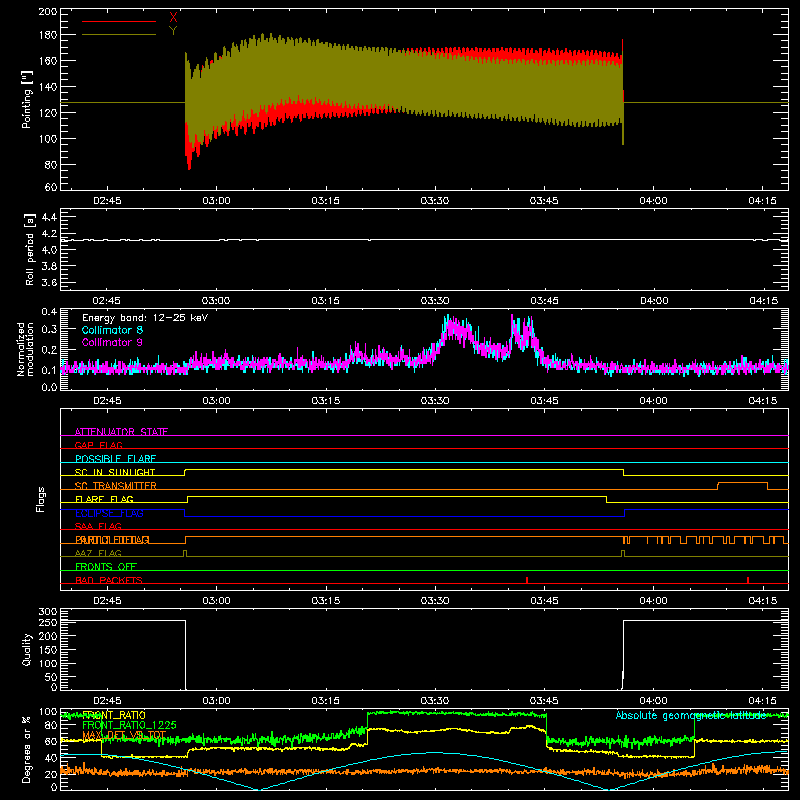Click the 04:00 tick label under Flags plot
The image size is (800, 800).
(653, 601)
